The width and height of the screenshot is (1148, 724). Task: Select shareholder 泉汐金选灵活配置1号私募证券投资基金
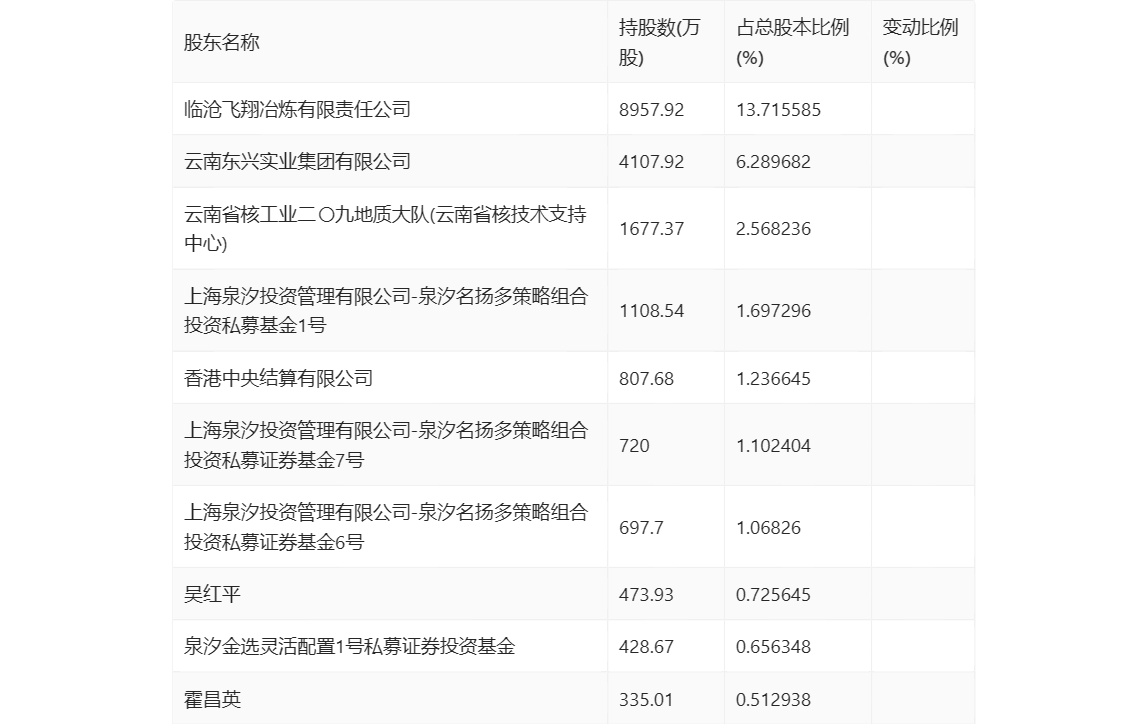tap(349, 646)
